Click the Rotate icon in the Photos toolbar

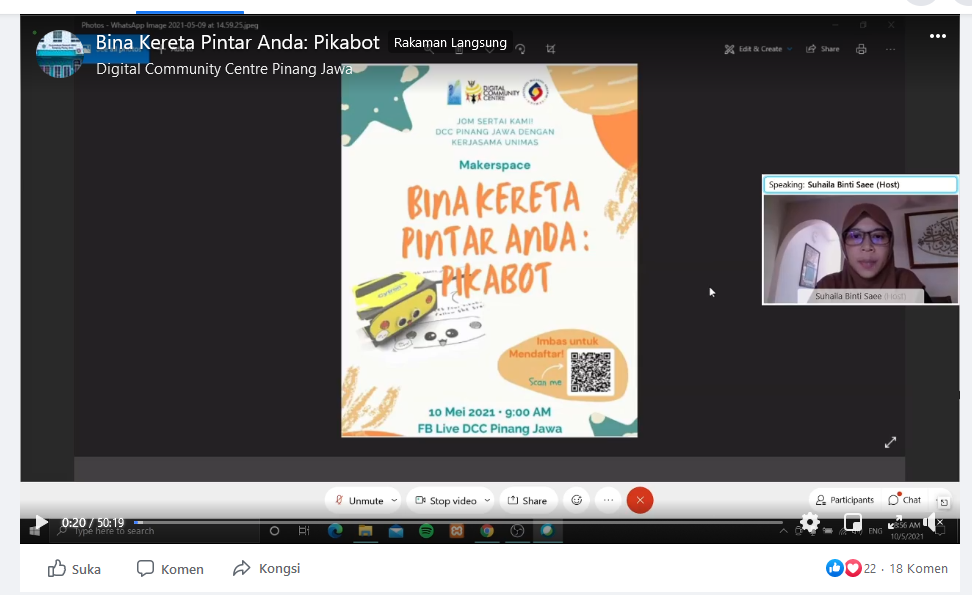(x=520, y=49)
